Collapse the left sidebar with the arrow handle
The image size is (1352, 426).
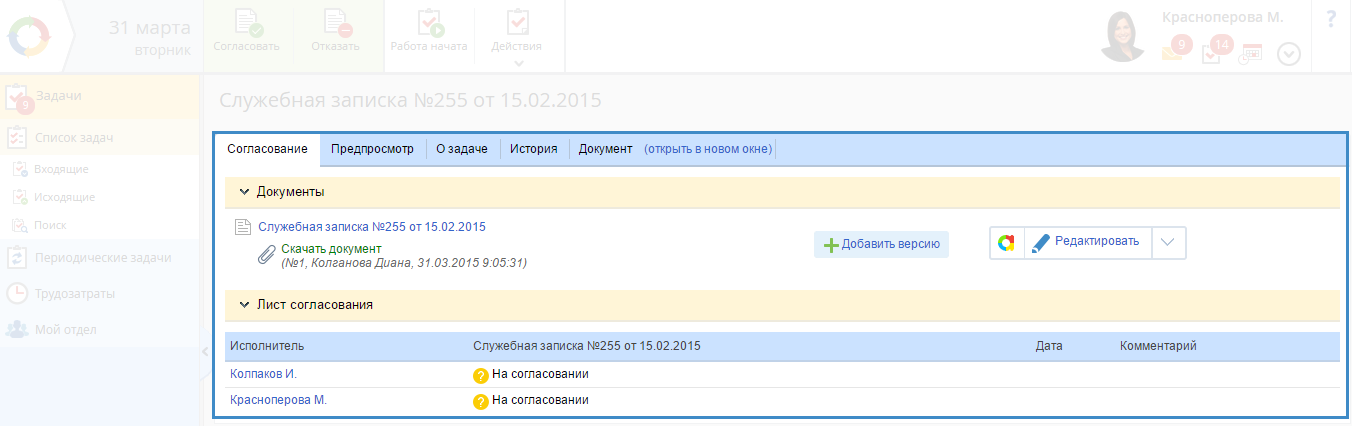(205, 351)
